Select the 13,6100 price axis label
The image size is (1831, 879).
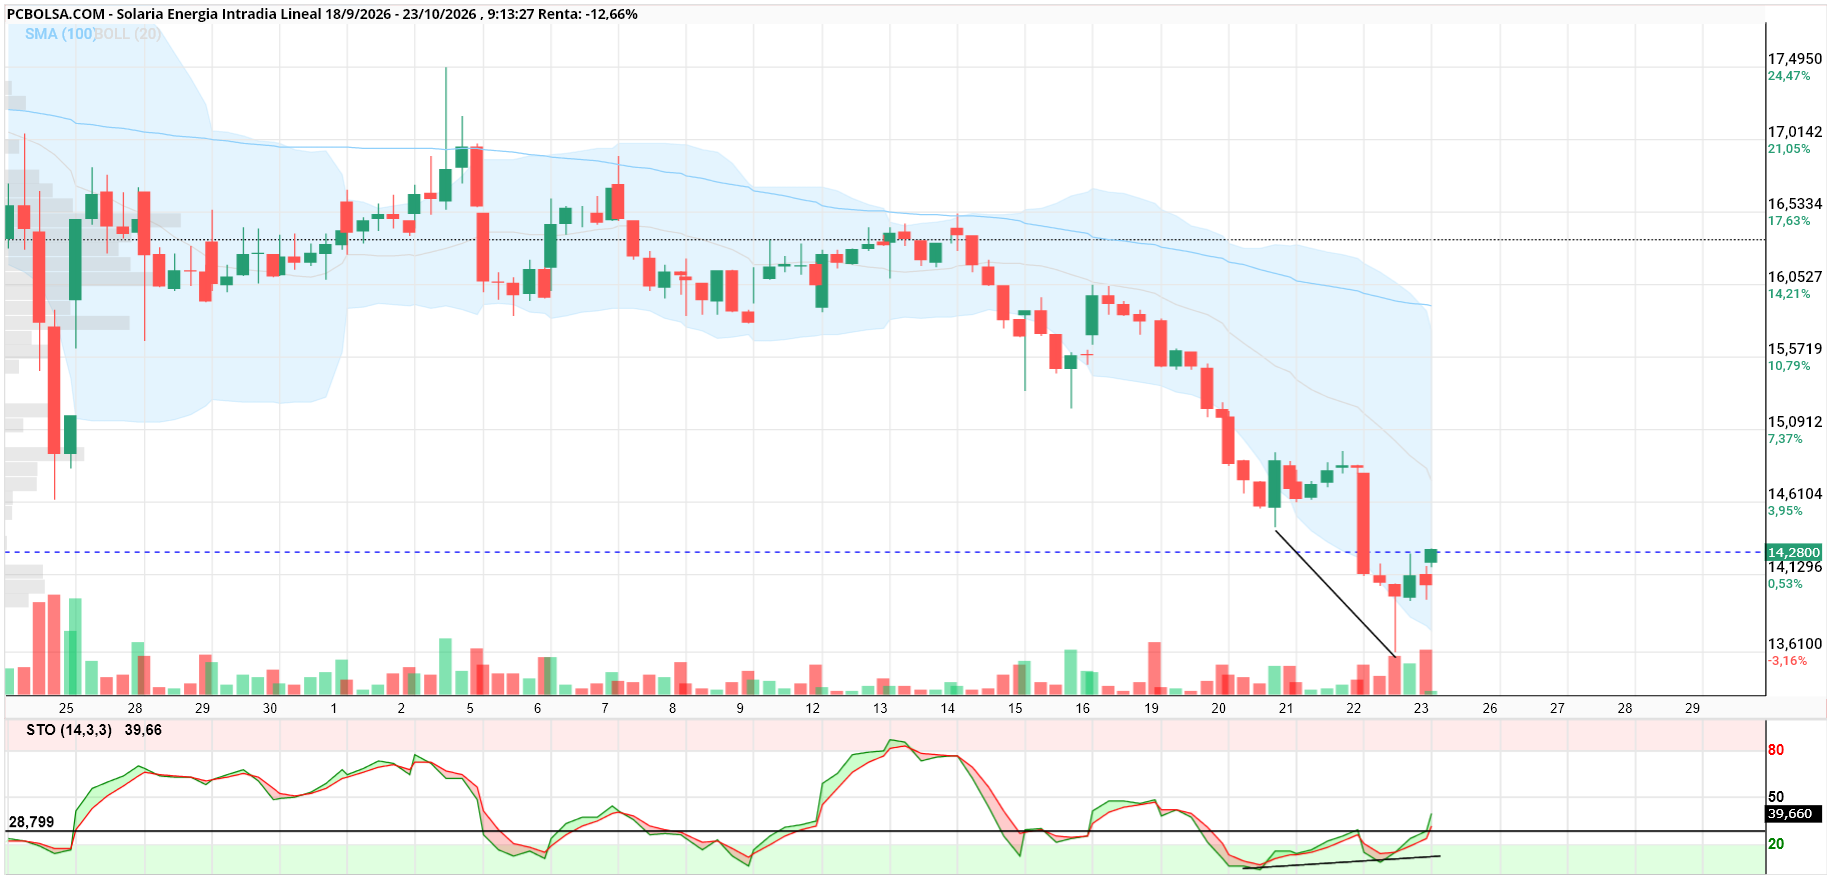(1795, 644)
